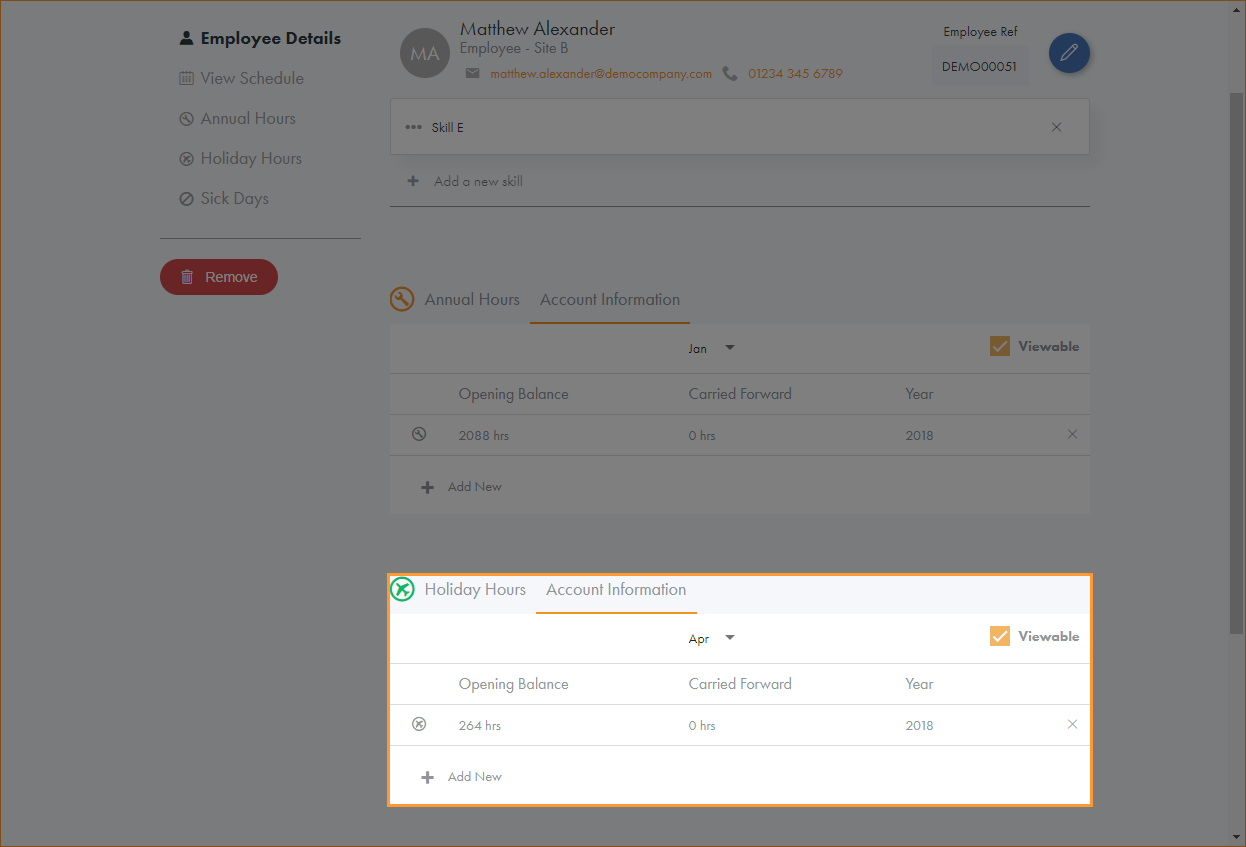Click the Annual Hours wrench icon
The height and width of the screenshot is (847, 1246).
point(402,300)
